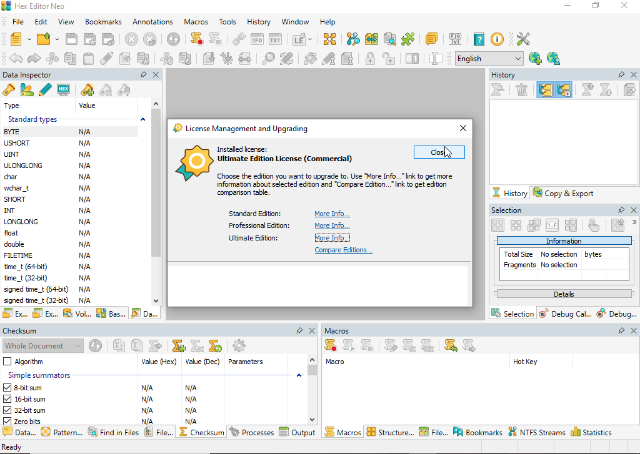This screenshot has height=454, width=640.
Task: Click the puzzle piece plugin toolbar icon
Action: pyautogui.click(x=408, y=39)
